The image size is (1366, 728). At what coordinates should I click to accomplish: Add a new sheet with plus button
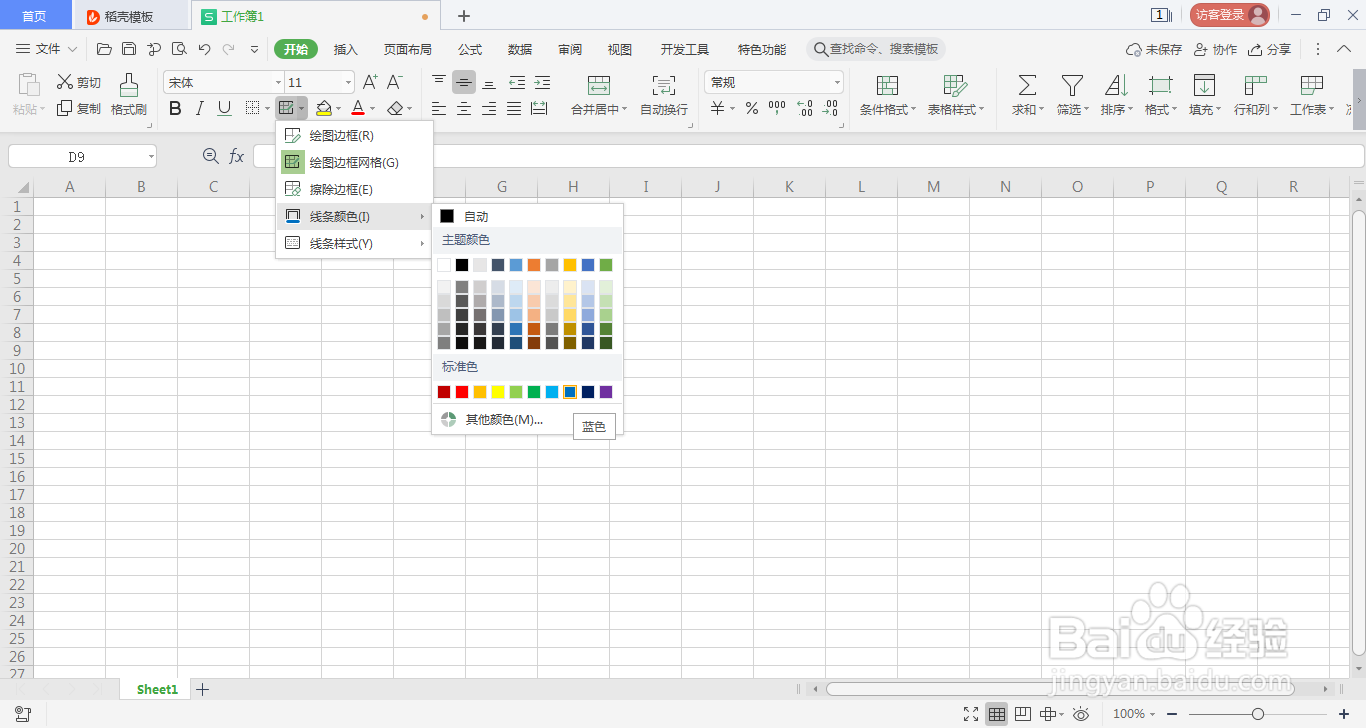[x=202, y=689]
